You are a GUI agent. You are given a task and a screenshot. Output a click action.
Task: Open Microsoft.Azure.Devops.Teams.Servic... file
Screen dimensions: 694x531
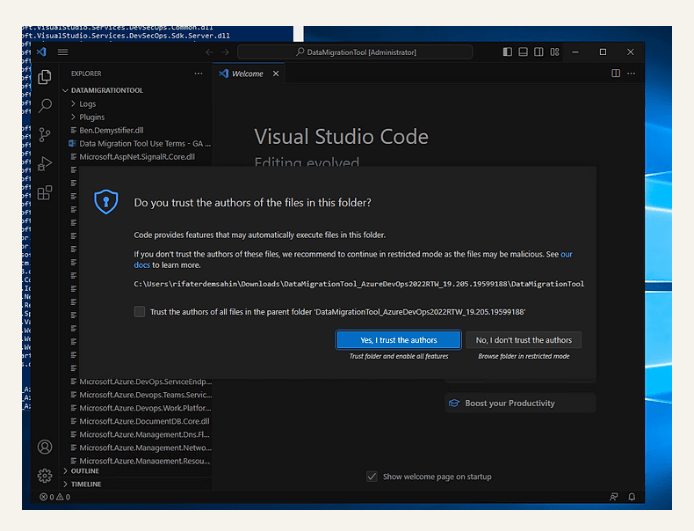coord(137,395)
